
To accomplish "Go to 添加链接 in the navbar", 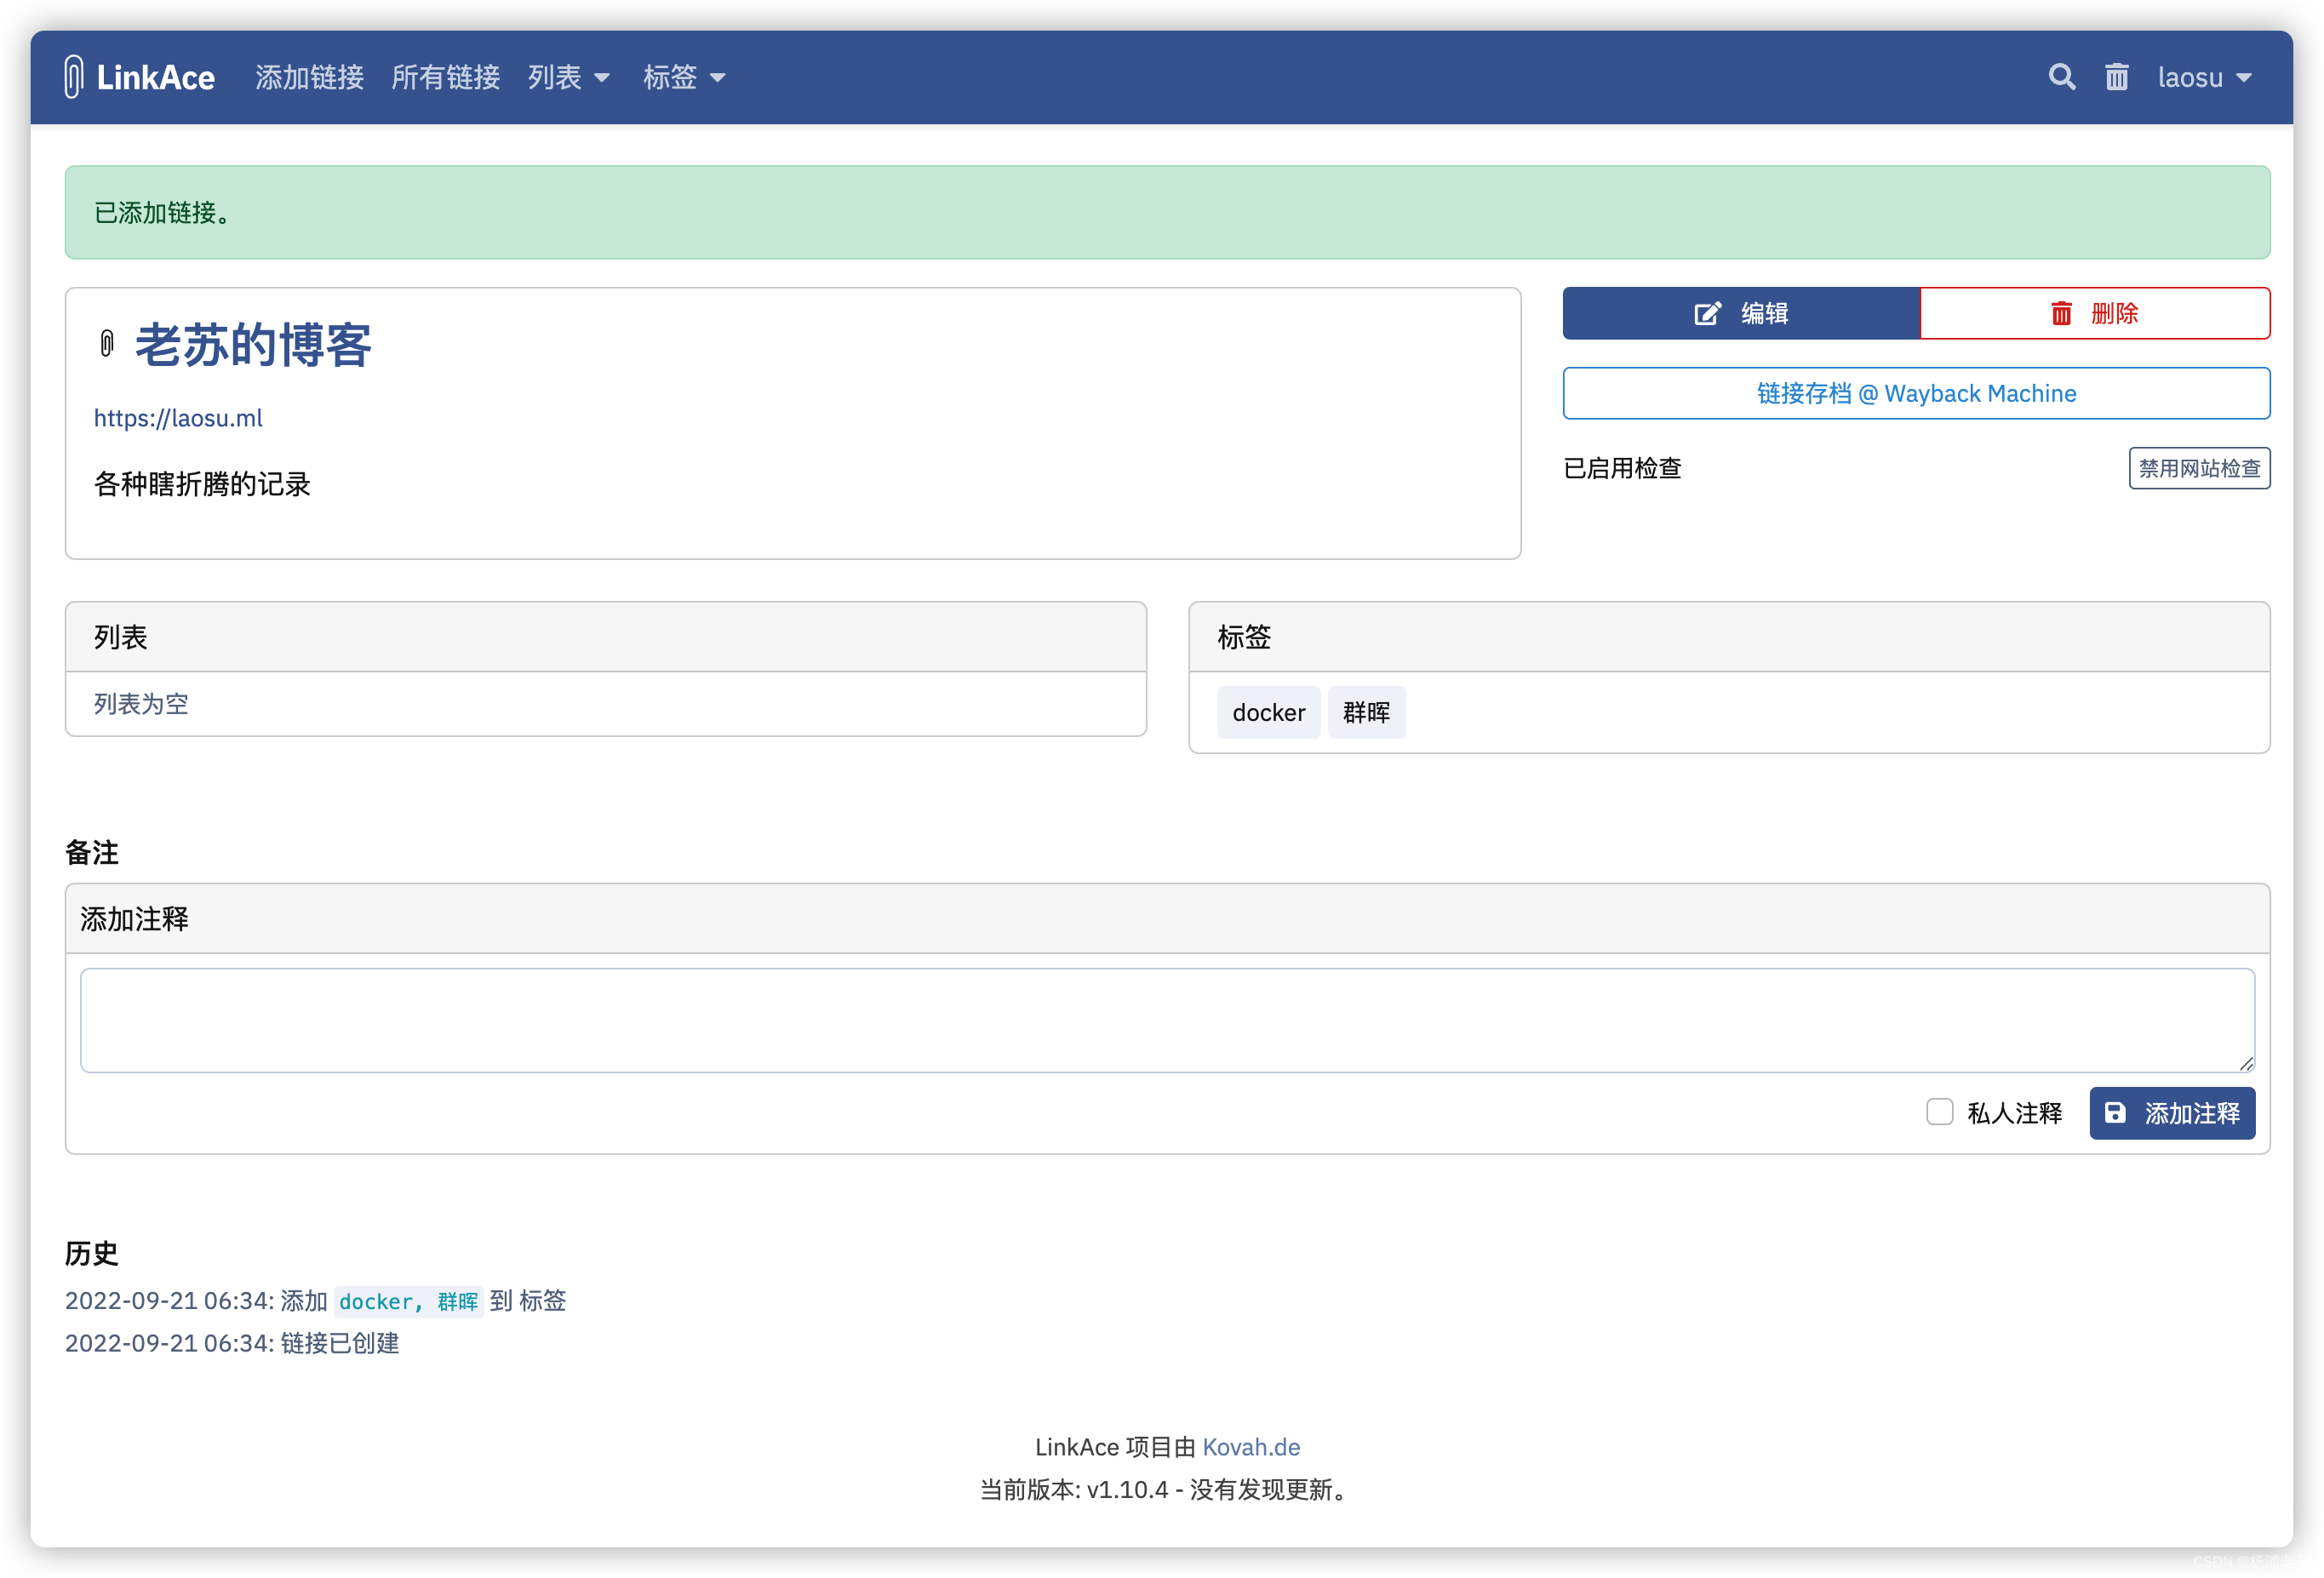I will point(309,77).
